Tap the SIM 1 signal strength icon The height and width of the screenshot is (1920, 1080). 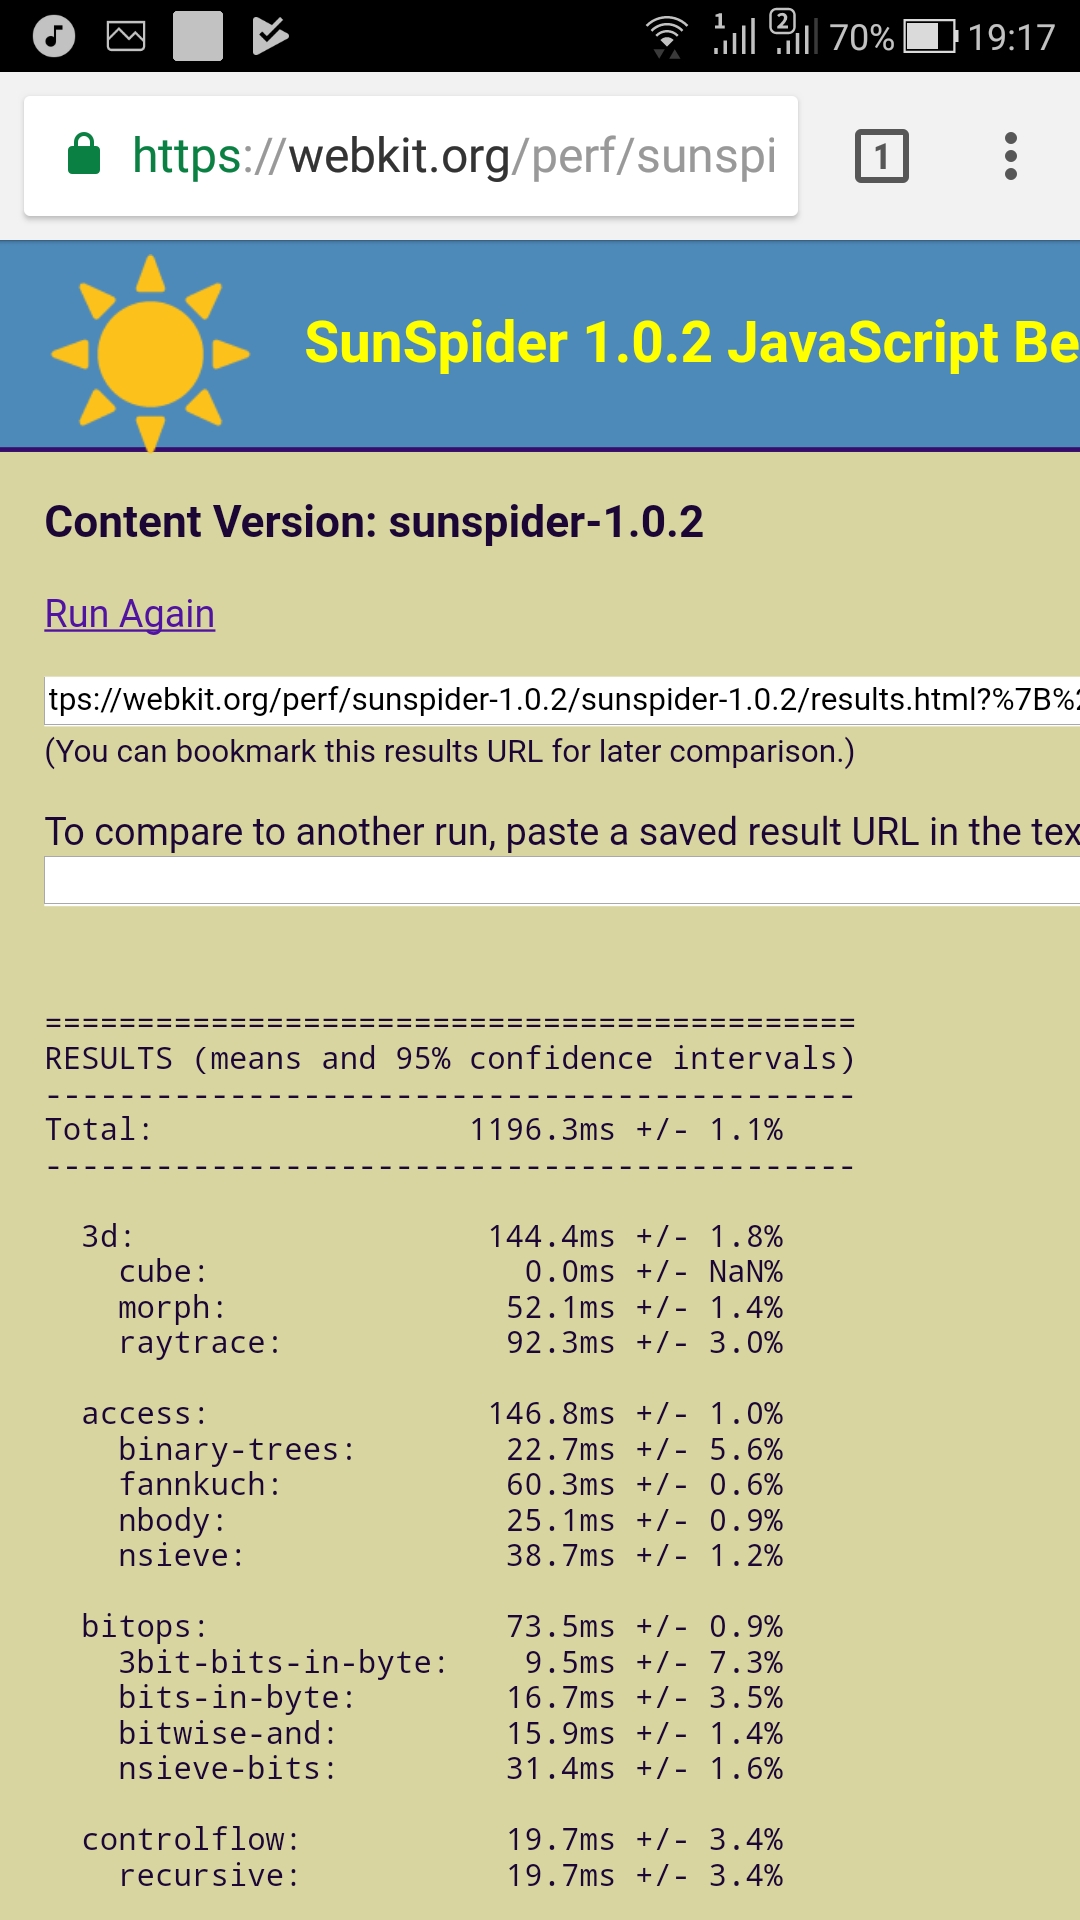(x=734, y=35)
